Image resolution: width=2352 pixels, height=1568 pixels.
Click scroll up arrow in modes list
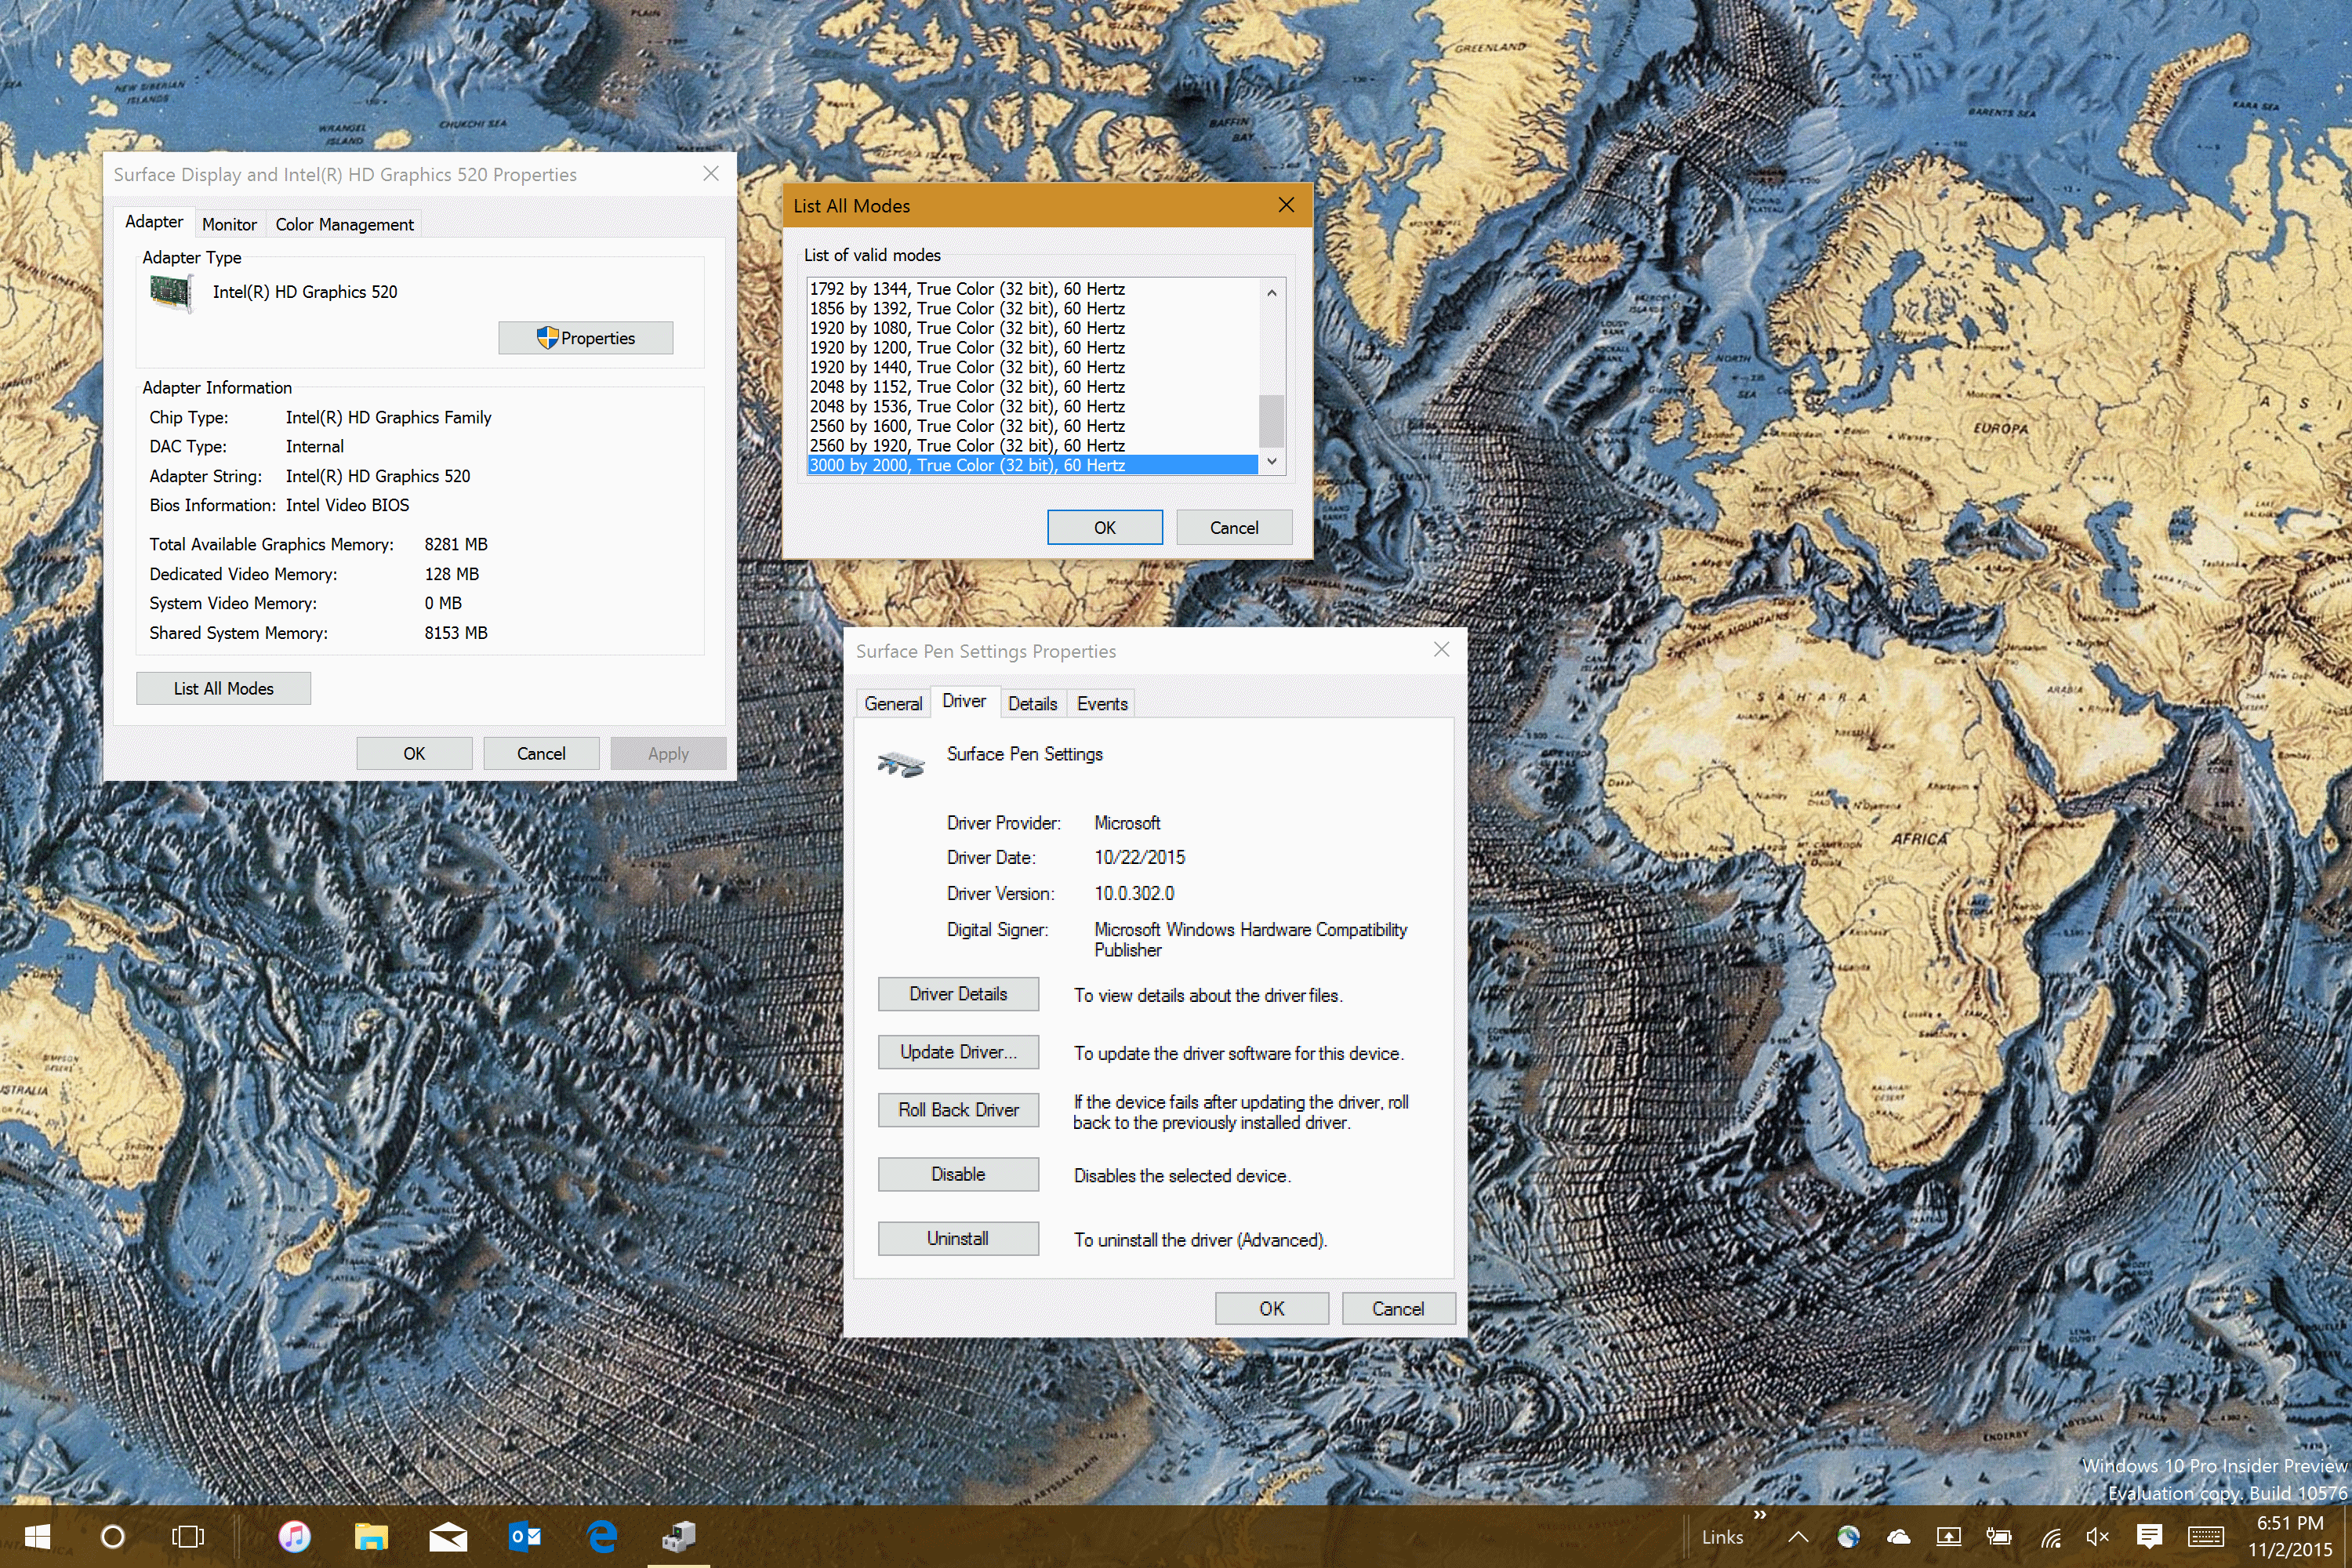point(1271,292)
